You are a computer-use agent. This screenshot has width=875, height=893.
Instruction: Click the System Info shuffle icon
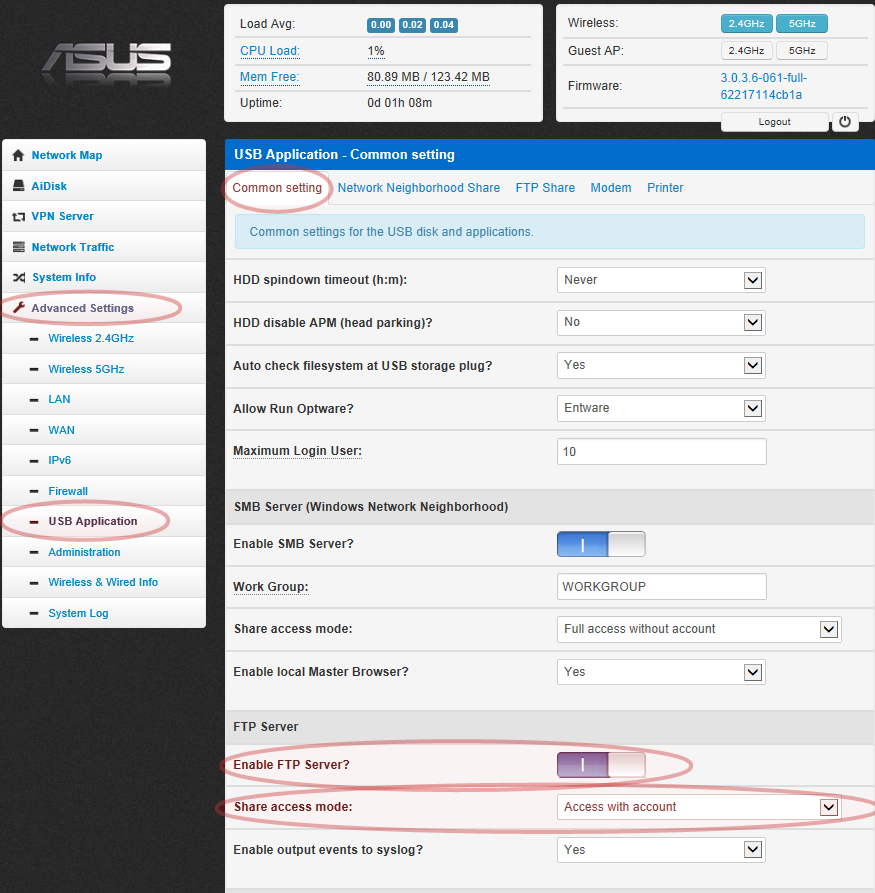18,278
